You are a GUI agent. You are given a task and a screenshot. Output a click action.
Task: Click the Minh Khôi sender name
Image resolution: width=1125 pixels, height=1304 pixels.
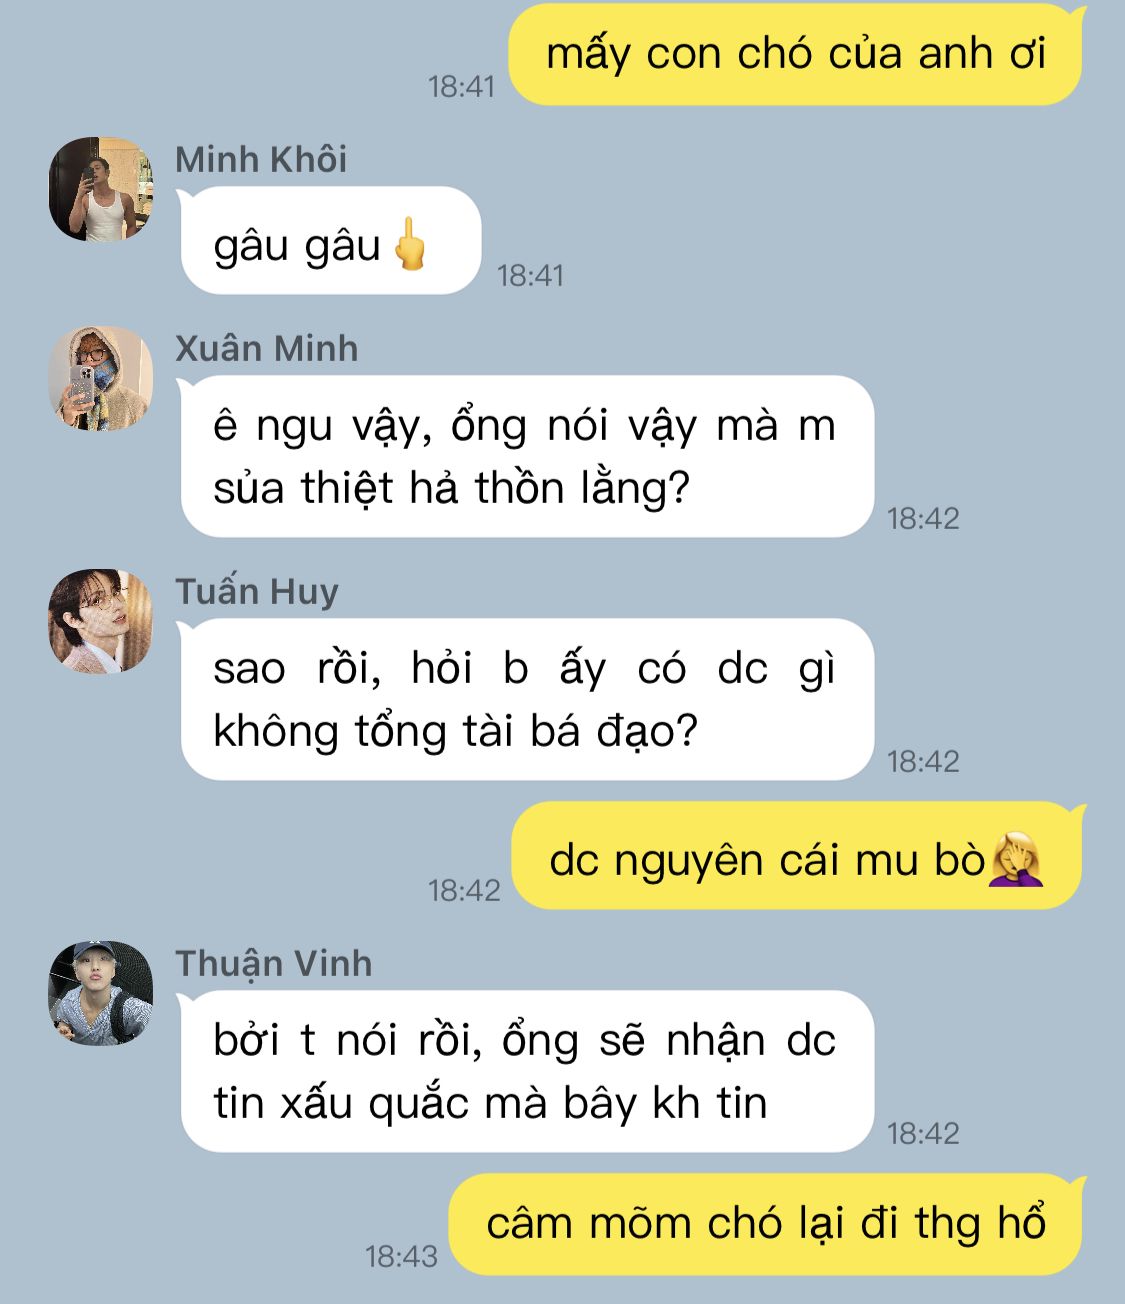click(261, 159)
